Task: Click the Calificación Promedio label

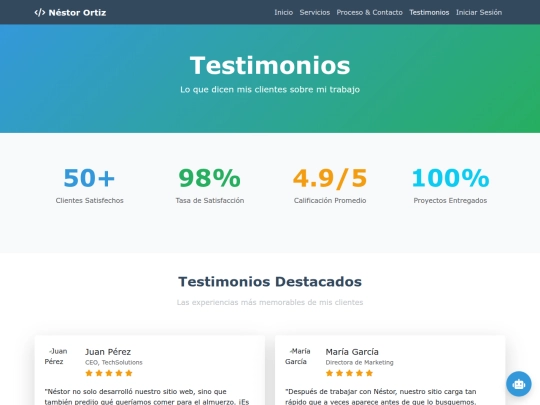Action: tap(330, 200)
